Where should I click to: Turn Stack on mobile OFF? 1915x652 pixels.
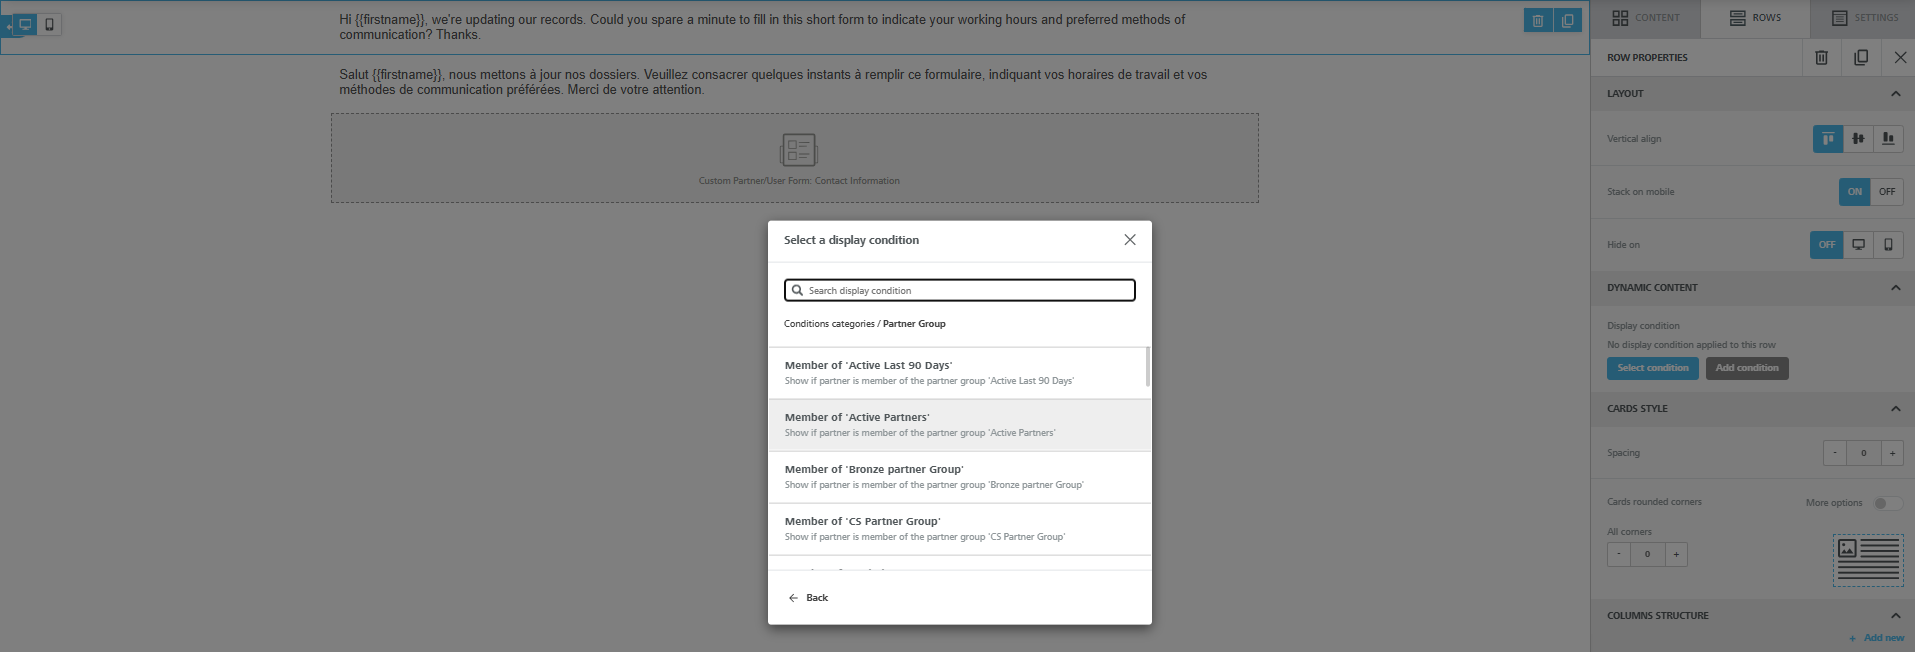point(1886,192)
